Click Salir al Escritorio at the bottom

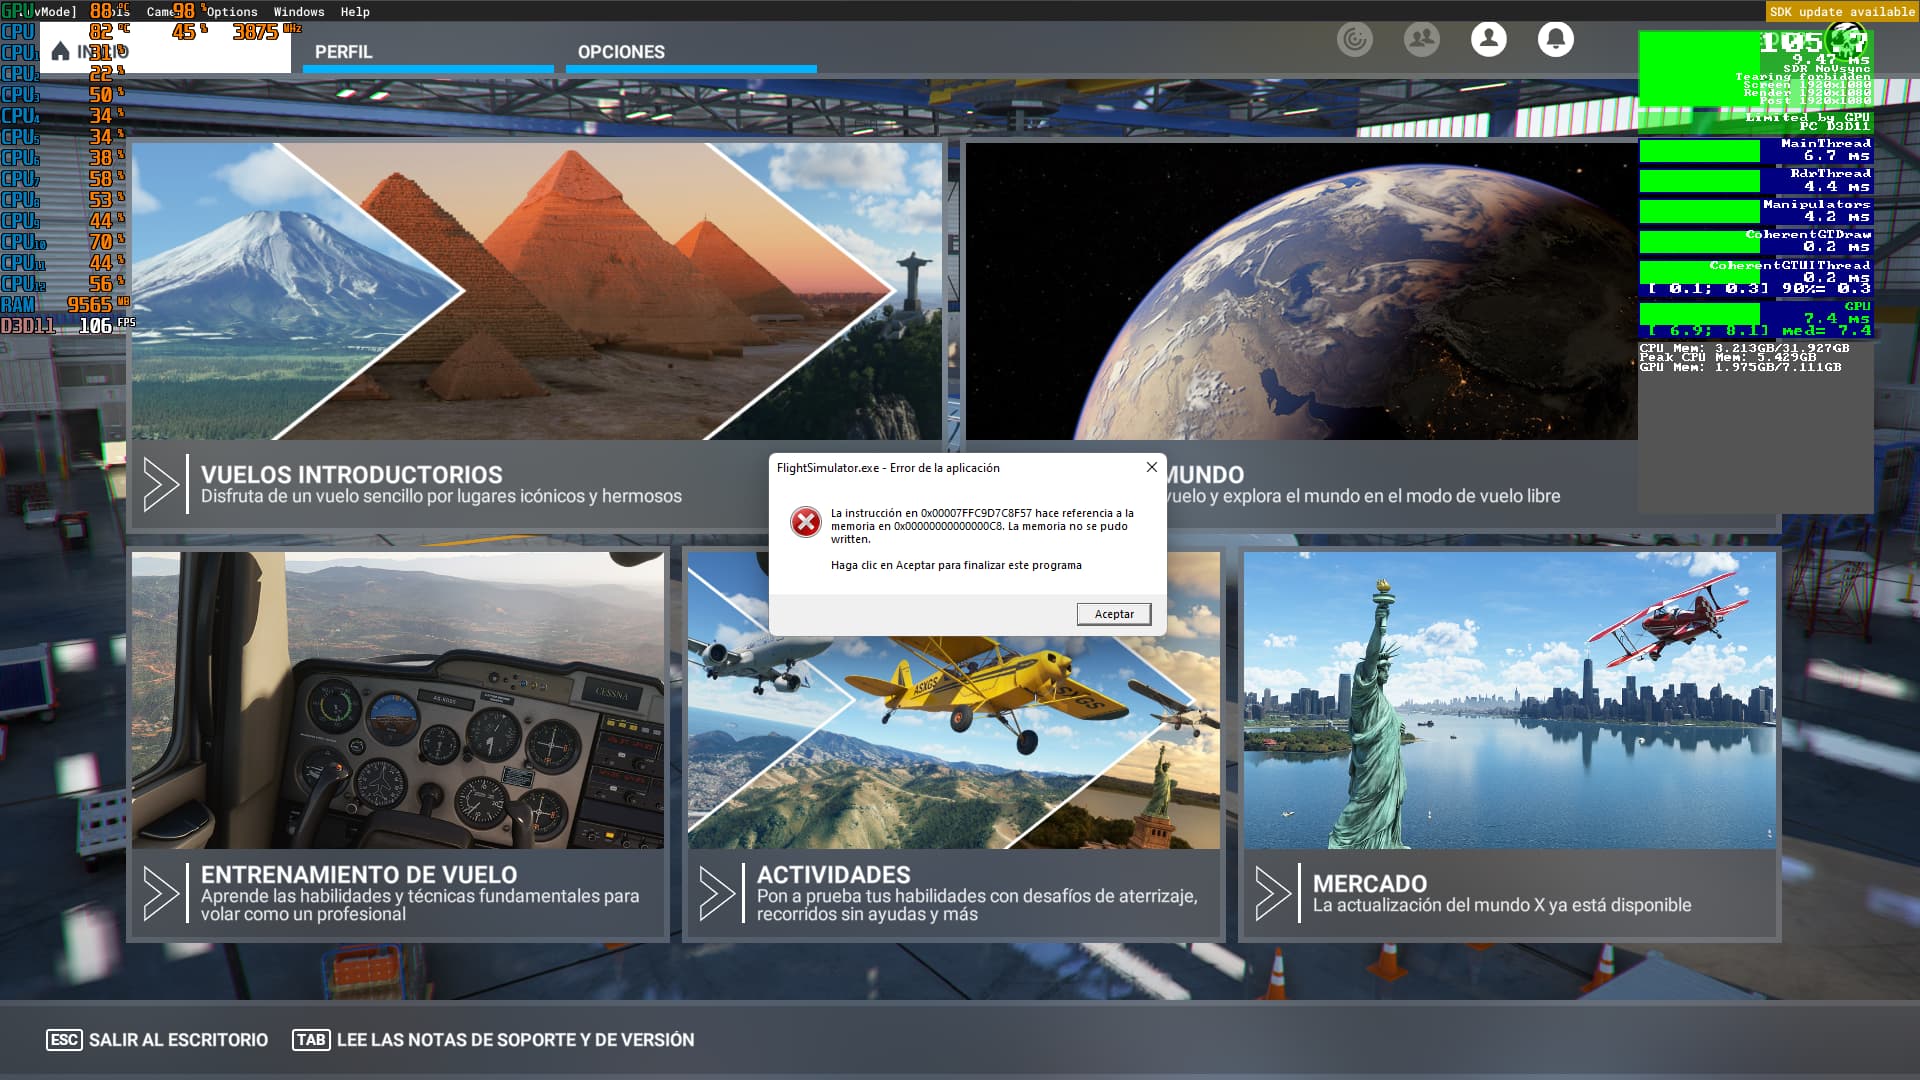(x=173, y=1040)
